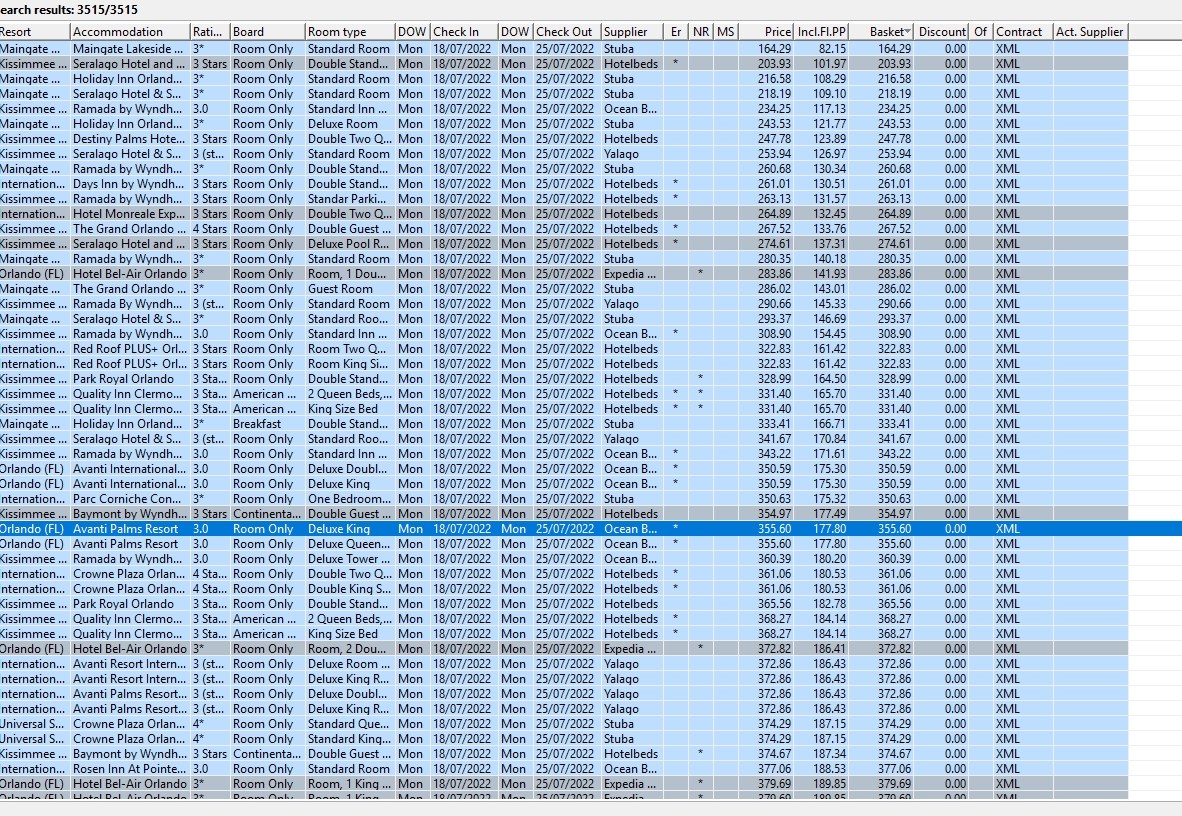Screen dimensions: 1182x816
Task: Sort by the Price column header
Action: pyautogui.click(x=766, y=32)
